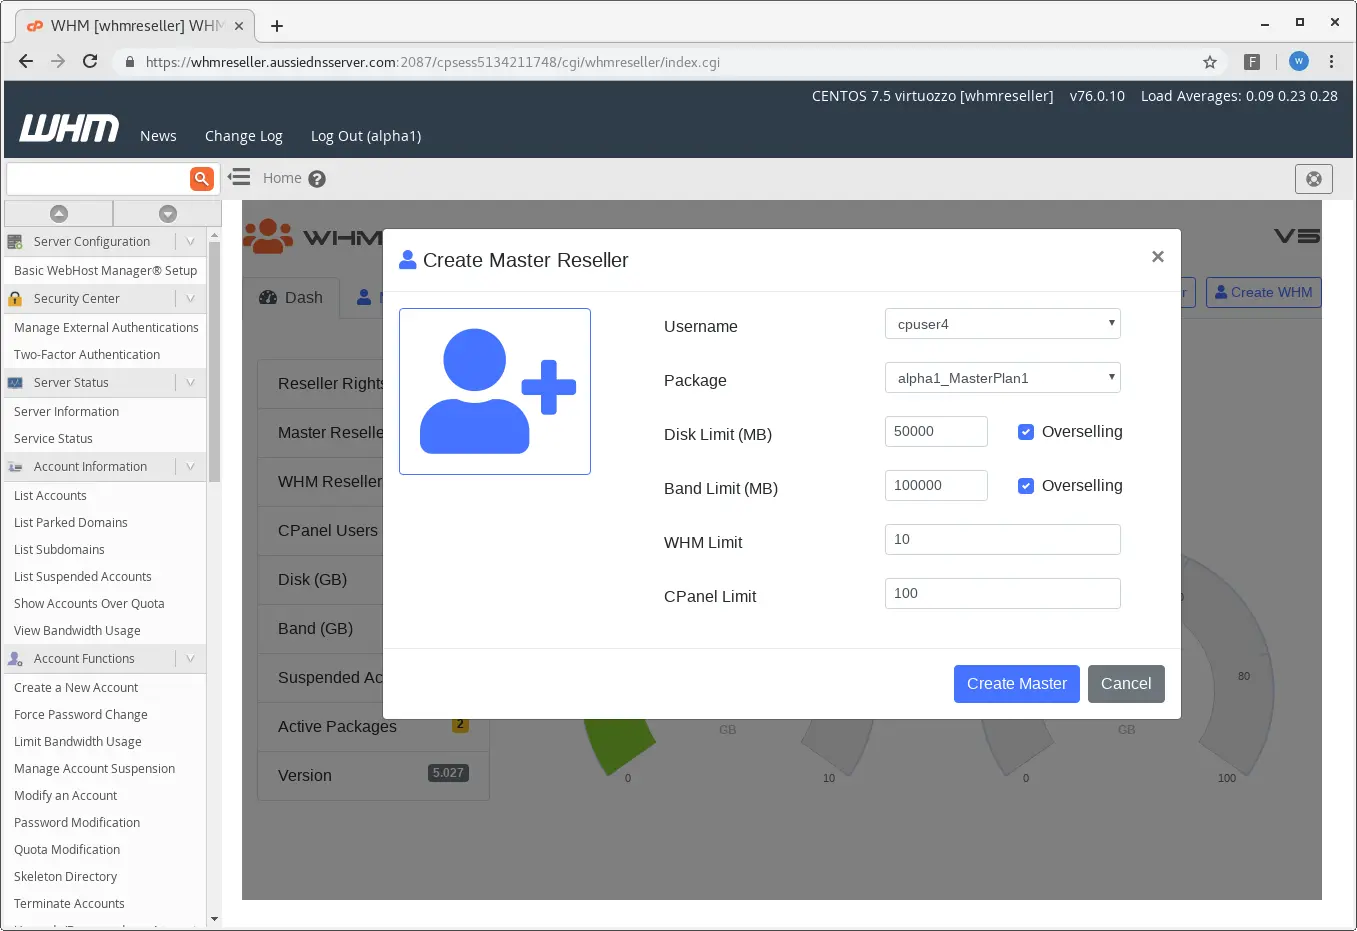Close the Create Master Reseller dialog

pyautogui.click(x=1158, y=257)
